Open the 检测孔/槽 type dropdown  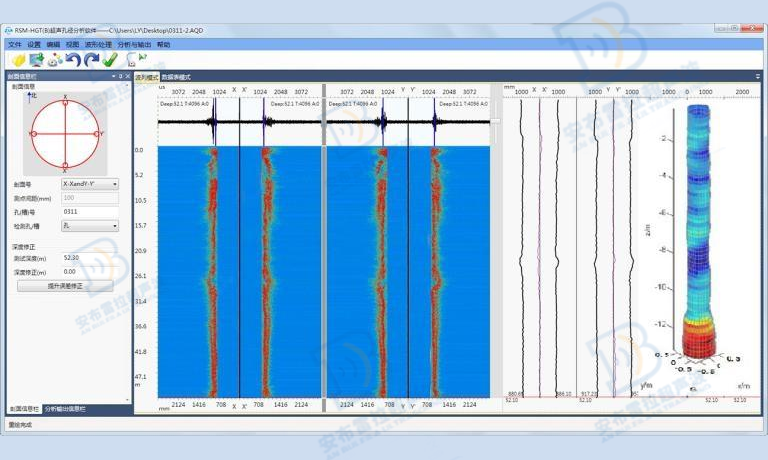tap(90, 226)
